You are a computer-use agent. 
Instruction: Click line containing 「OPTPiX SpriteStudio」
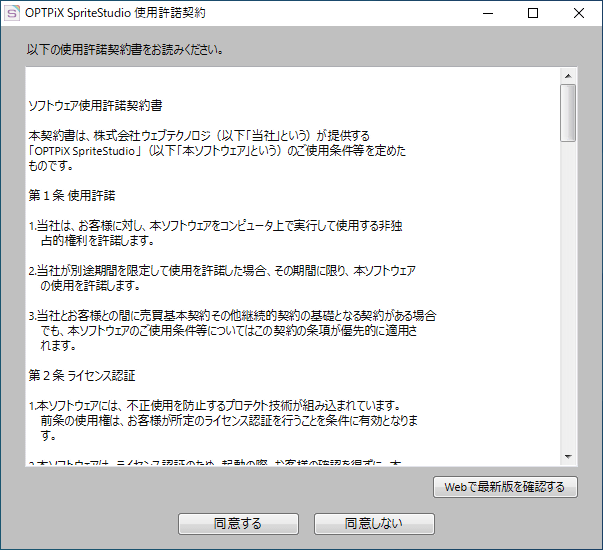pyautogui.click(x=217, y=151)
